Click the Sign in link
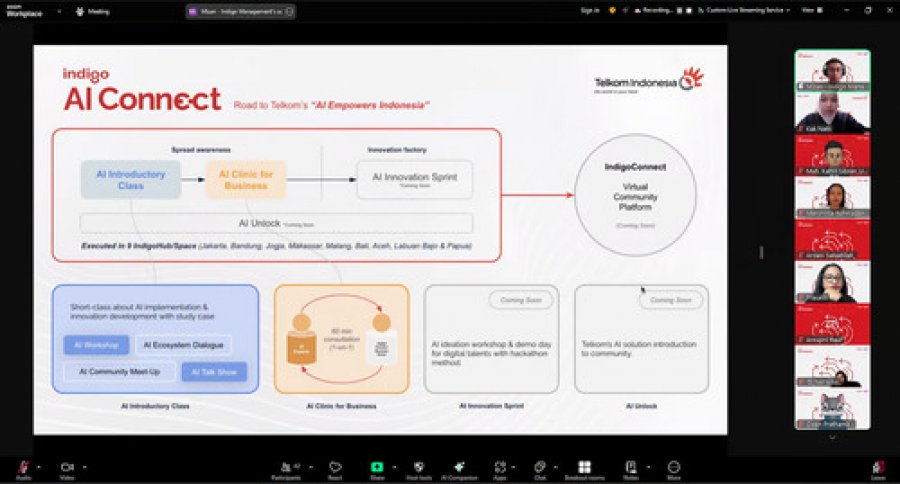 click(590, 10)
